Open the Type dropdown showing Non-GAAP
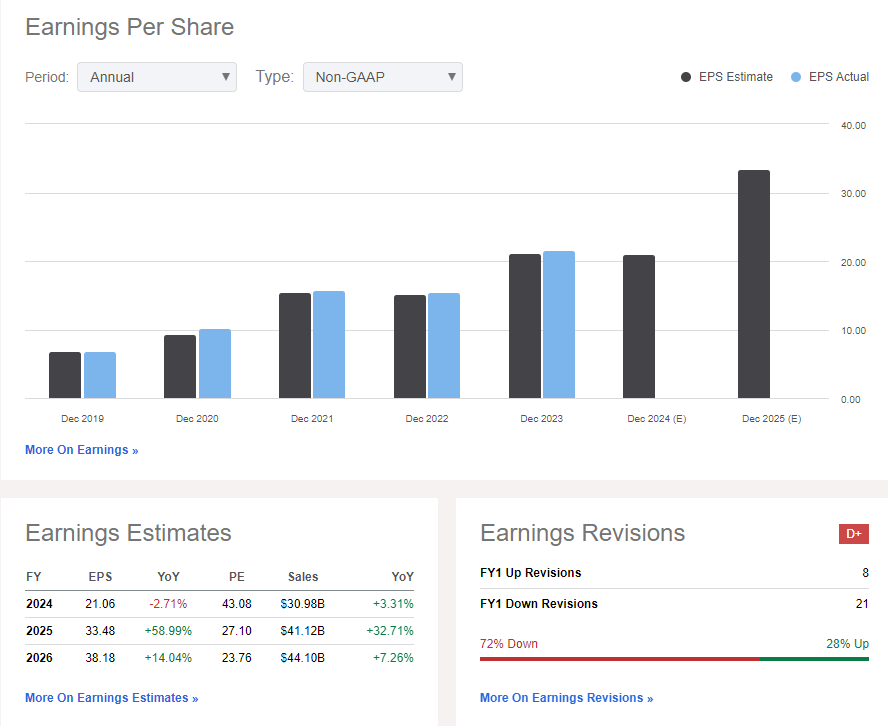The height and width of the screenshot is (726, 888). (383, 77)
